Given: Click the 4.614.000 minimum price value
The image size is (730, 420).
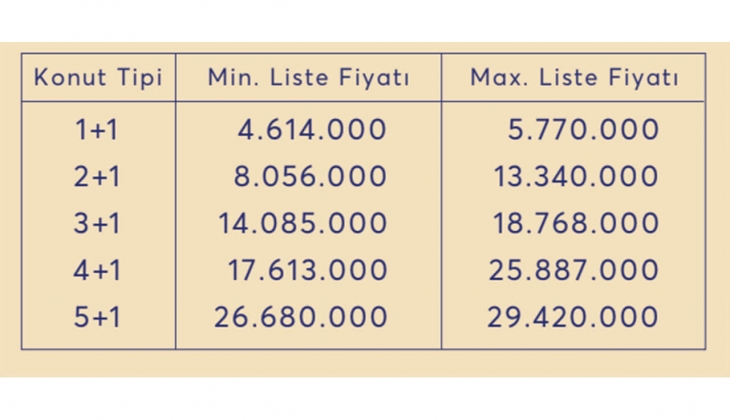Looking at the screenshot, I should [x=312, y=130].
